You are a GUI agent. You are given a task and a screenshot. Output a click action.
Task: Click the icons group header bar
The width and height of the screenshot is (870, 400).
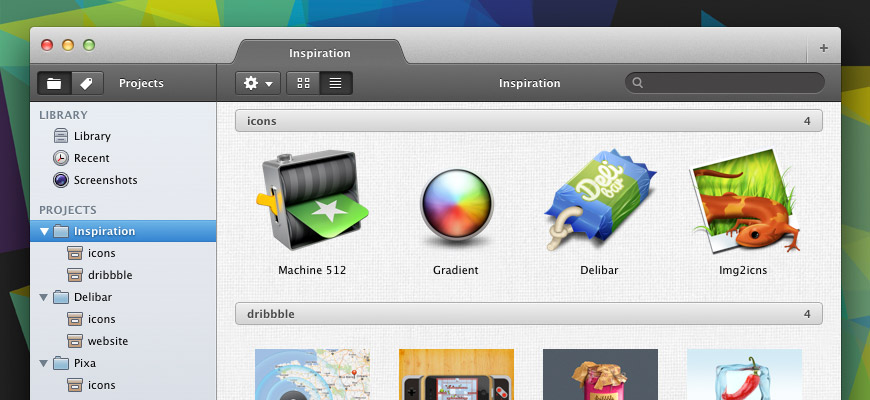click(x=529, y=121)
